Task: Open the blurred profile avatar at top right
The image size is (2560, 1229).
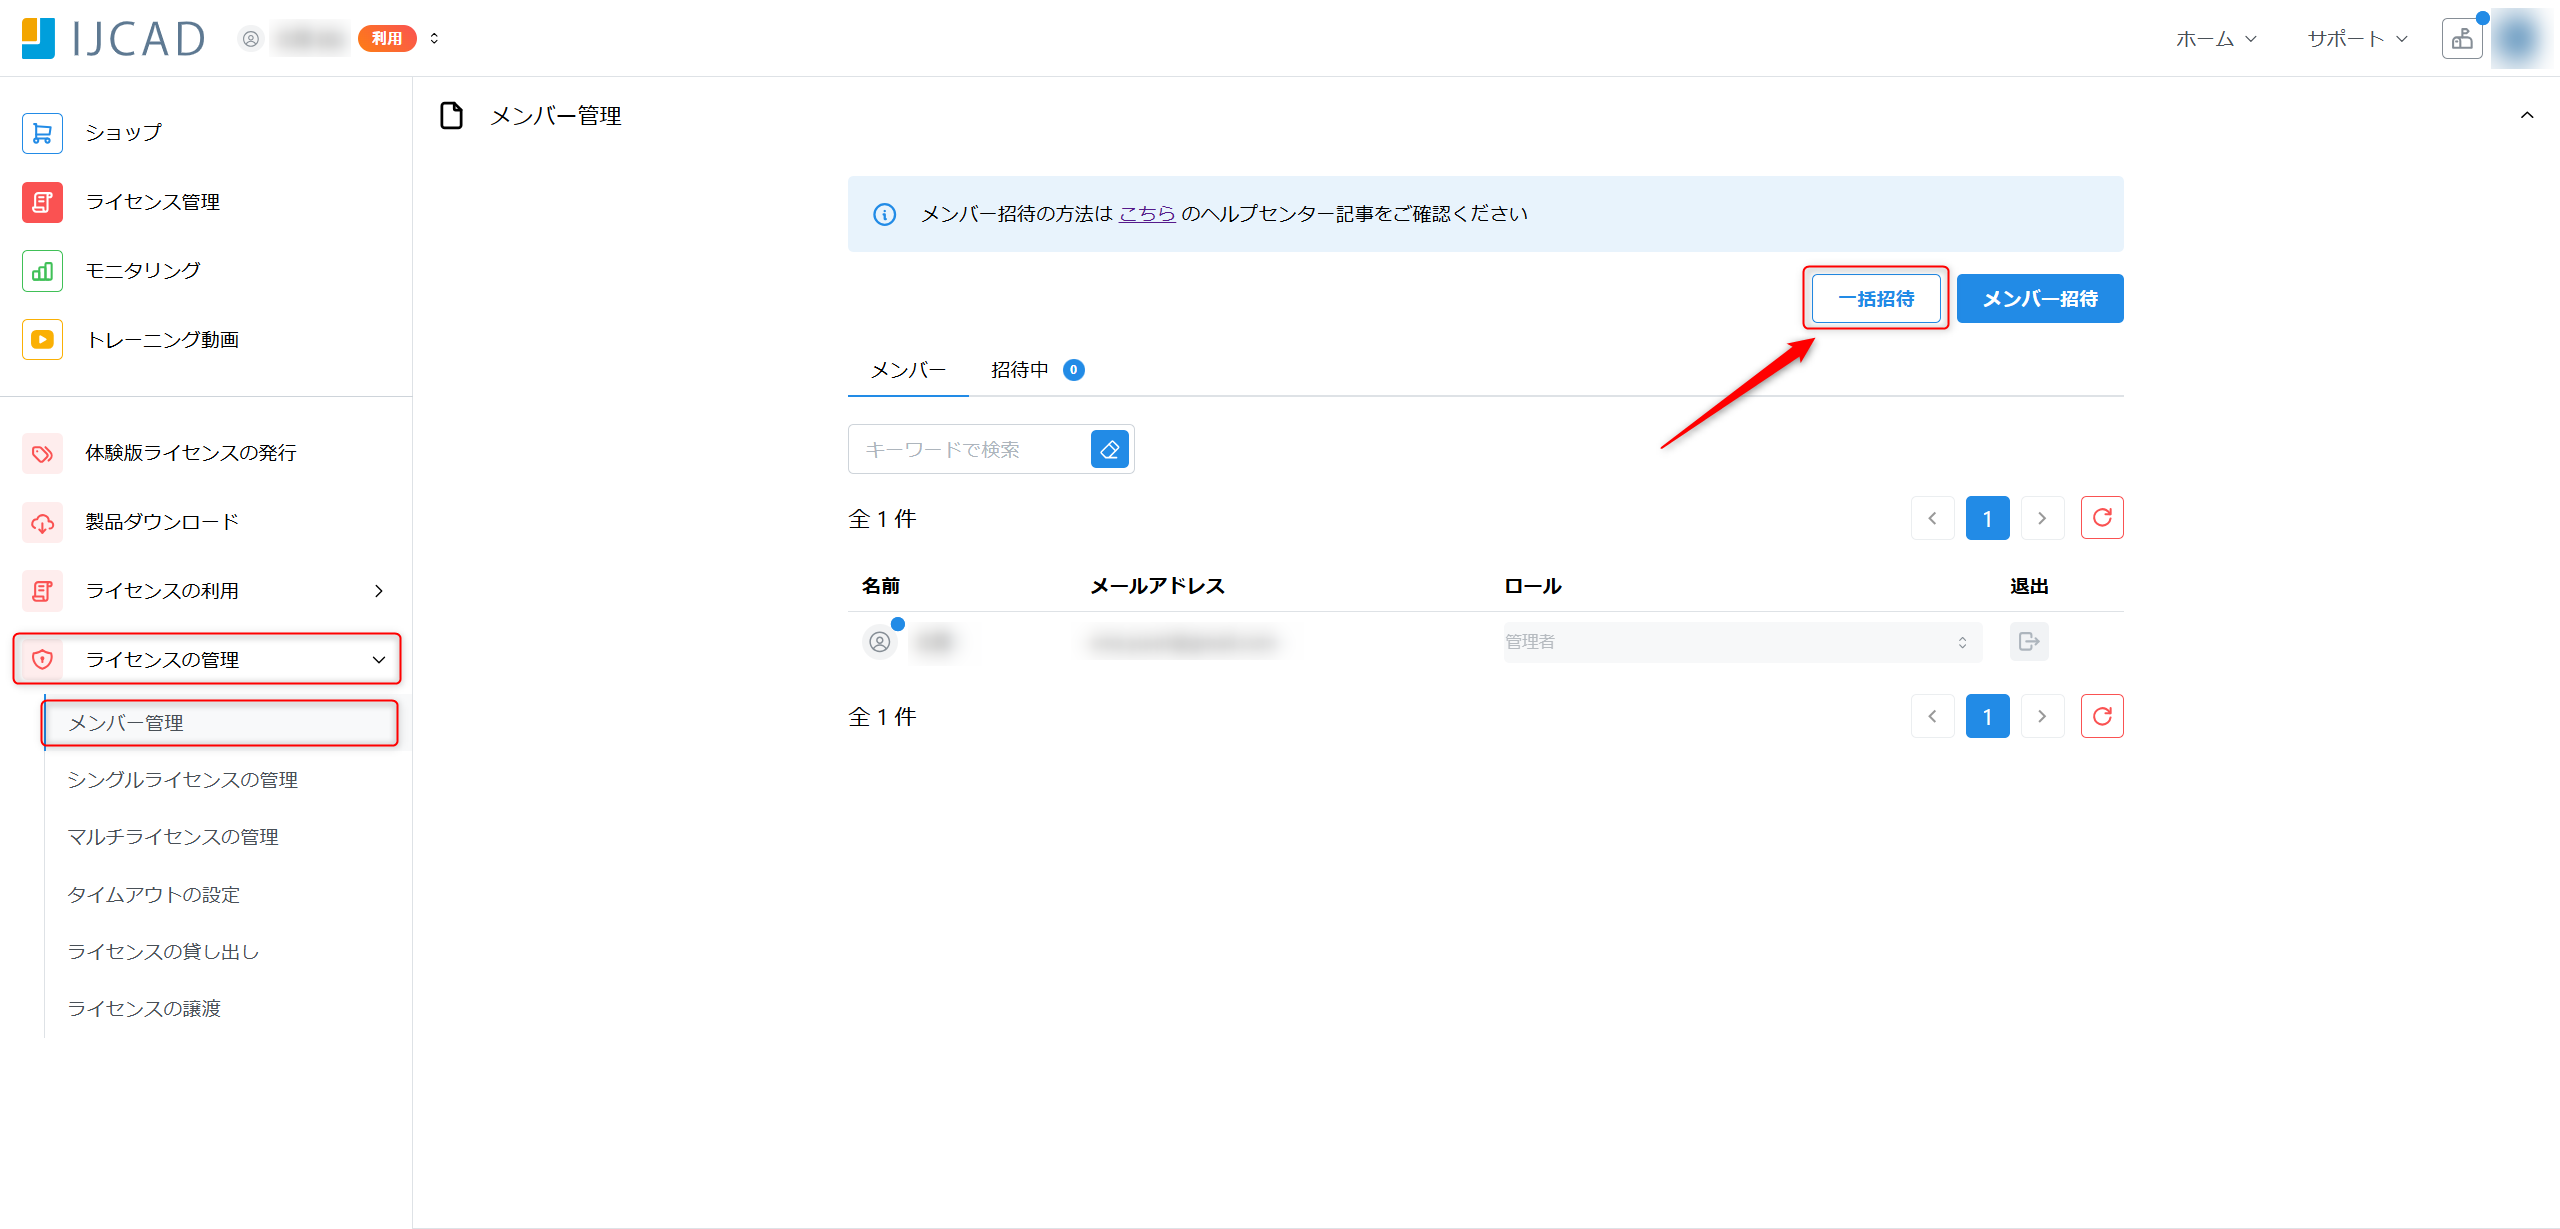Action: point(2518,39)
